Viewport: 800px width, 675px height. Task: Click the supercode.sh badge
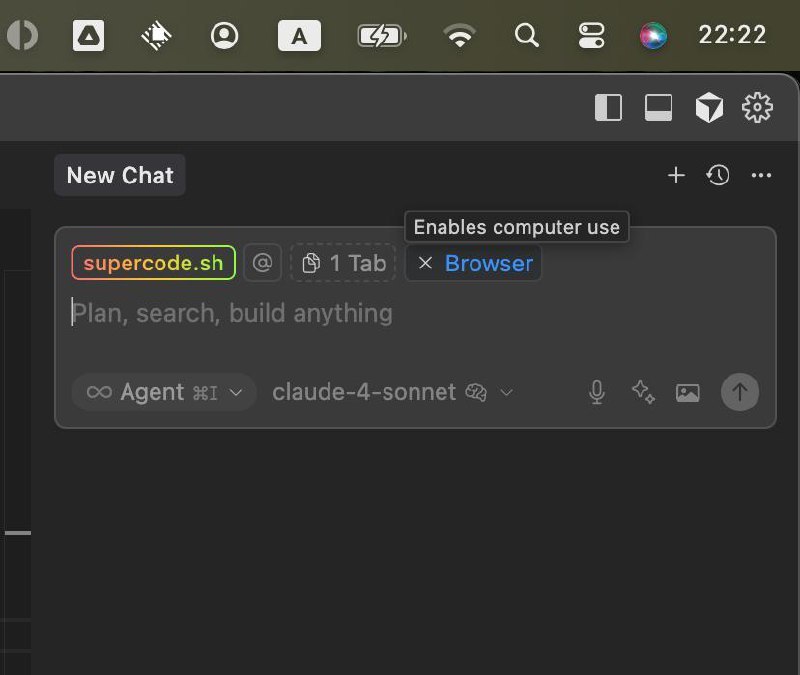click(153, 263)
